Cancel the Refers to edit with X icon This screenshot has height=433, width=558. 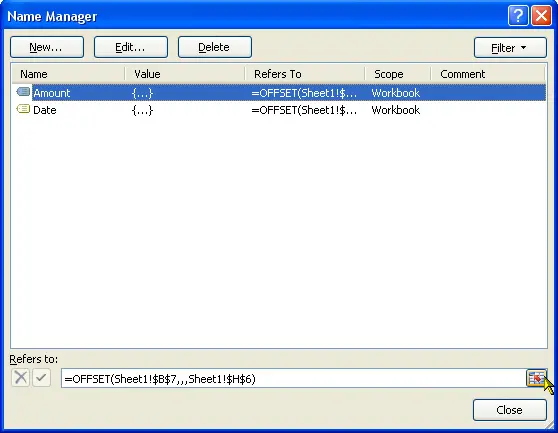pyautogui.click(x=20, y=377)
